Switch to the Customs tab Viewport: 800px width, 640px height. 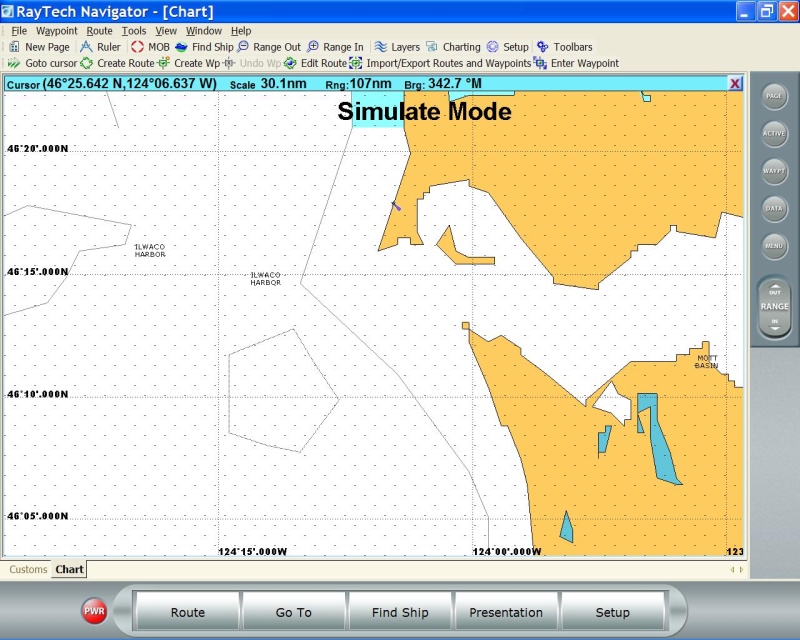28,570
